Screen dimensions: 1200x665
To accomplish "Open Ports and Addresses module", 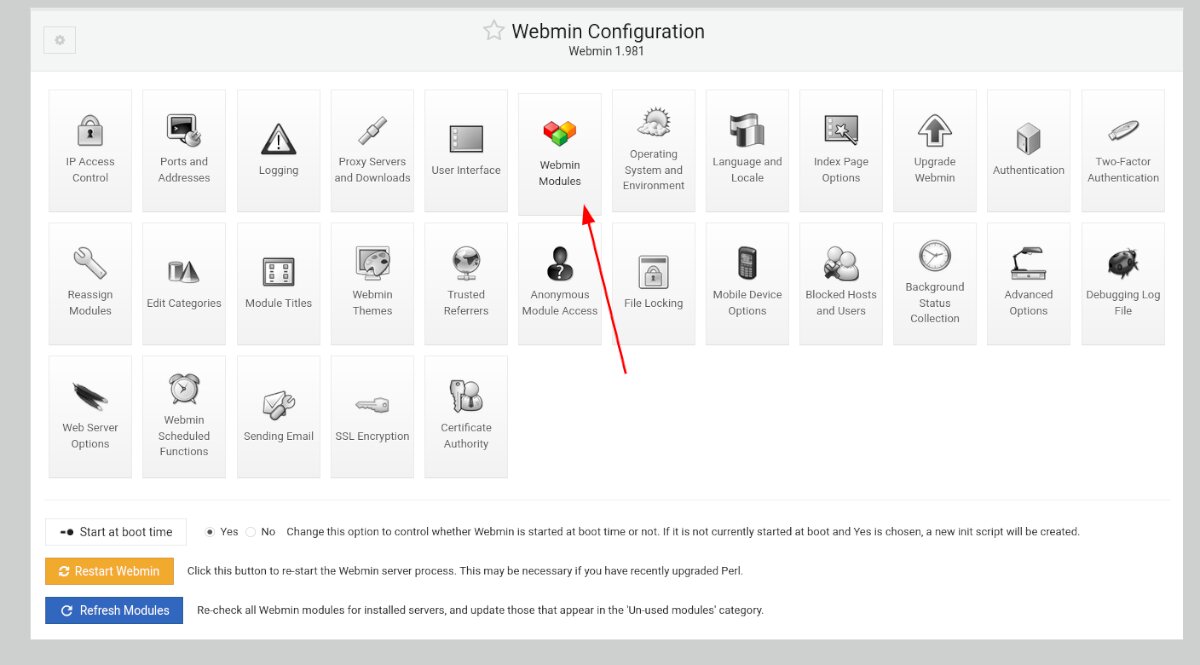I will click(x=184, y=150).
